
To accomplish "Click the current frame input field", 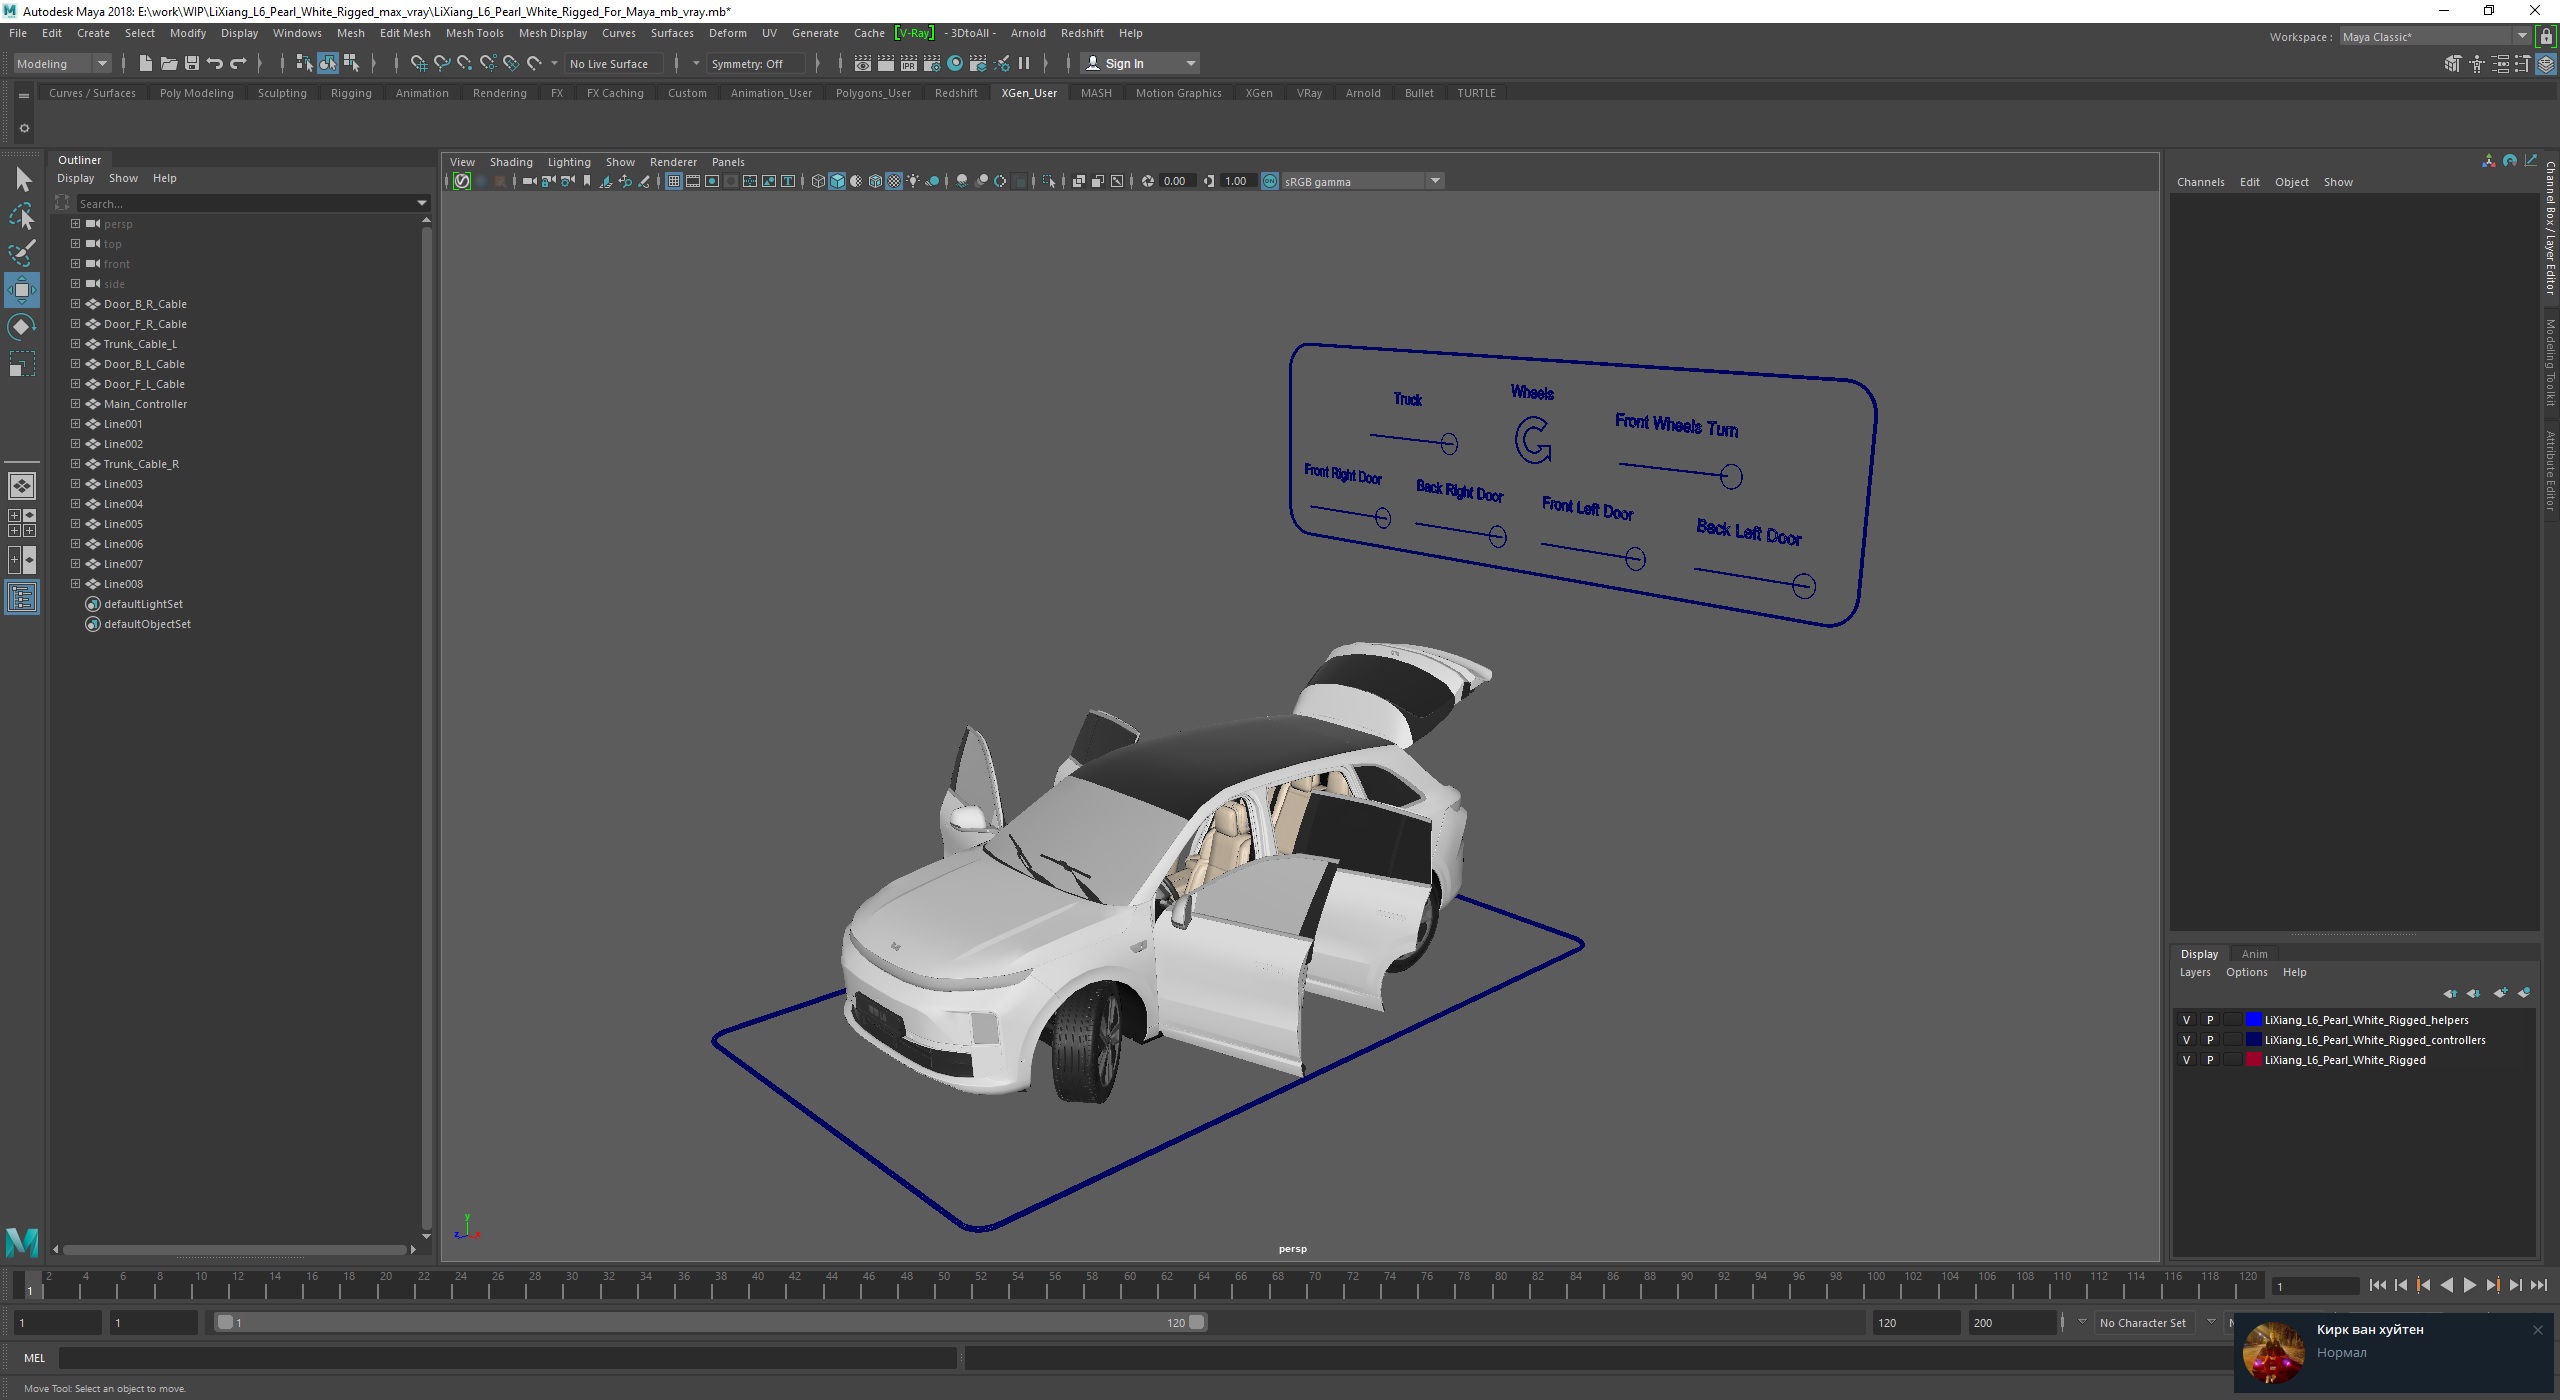I will click(2315, 1286).
